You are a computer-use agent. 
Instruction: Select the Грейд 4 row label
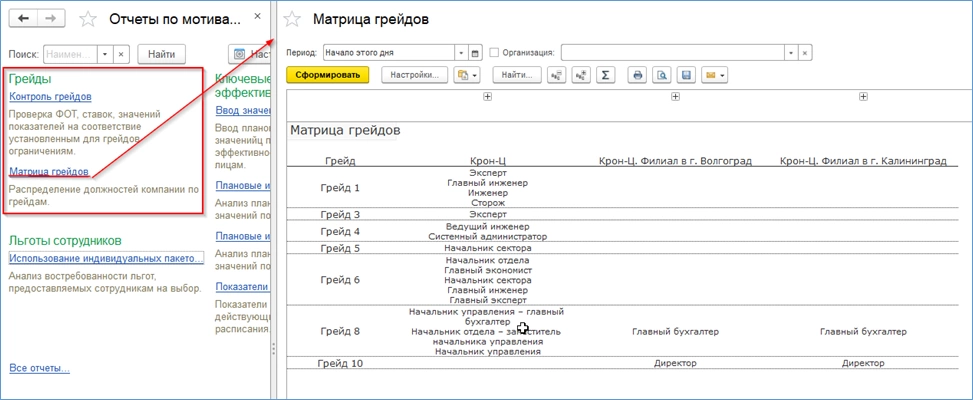coord(340,231)
